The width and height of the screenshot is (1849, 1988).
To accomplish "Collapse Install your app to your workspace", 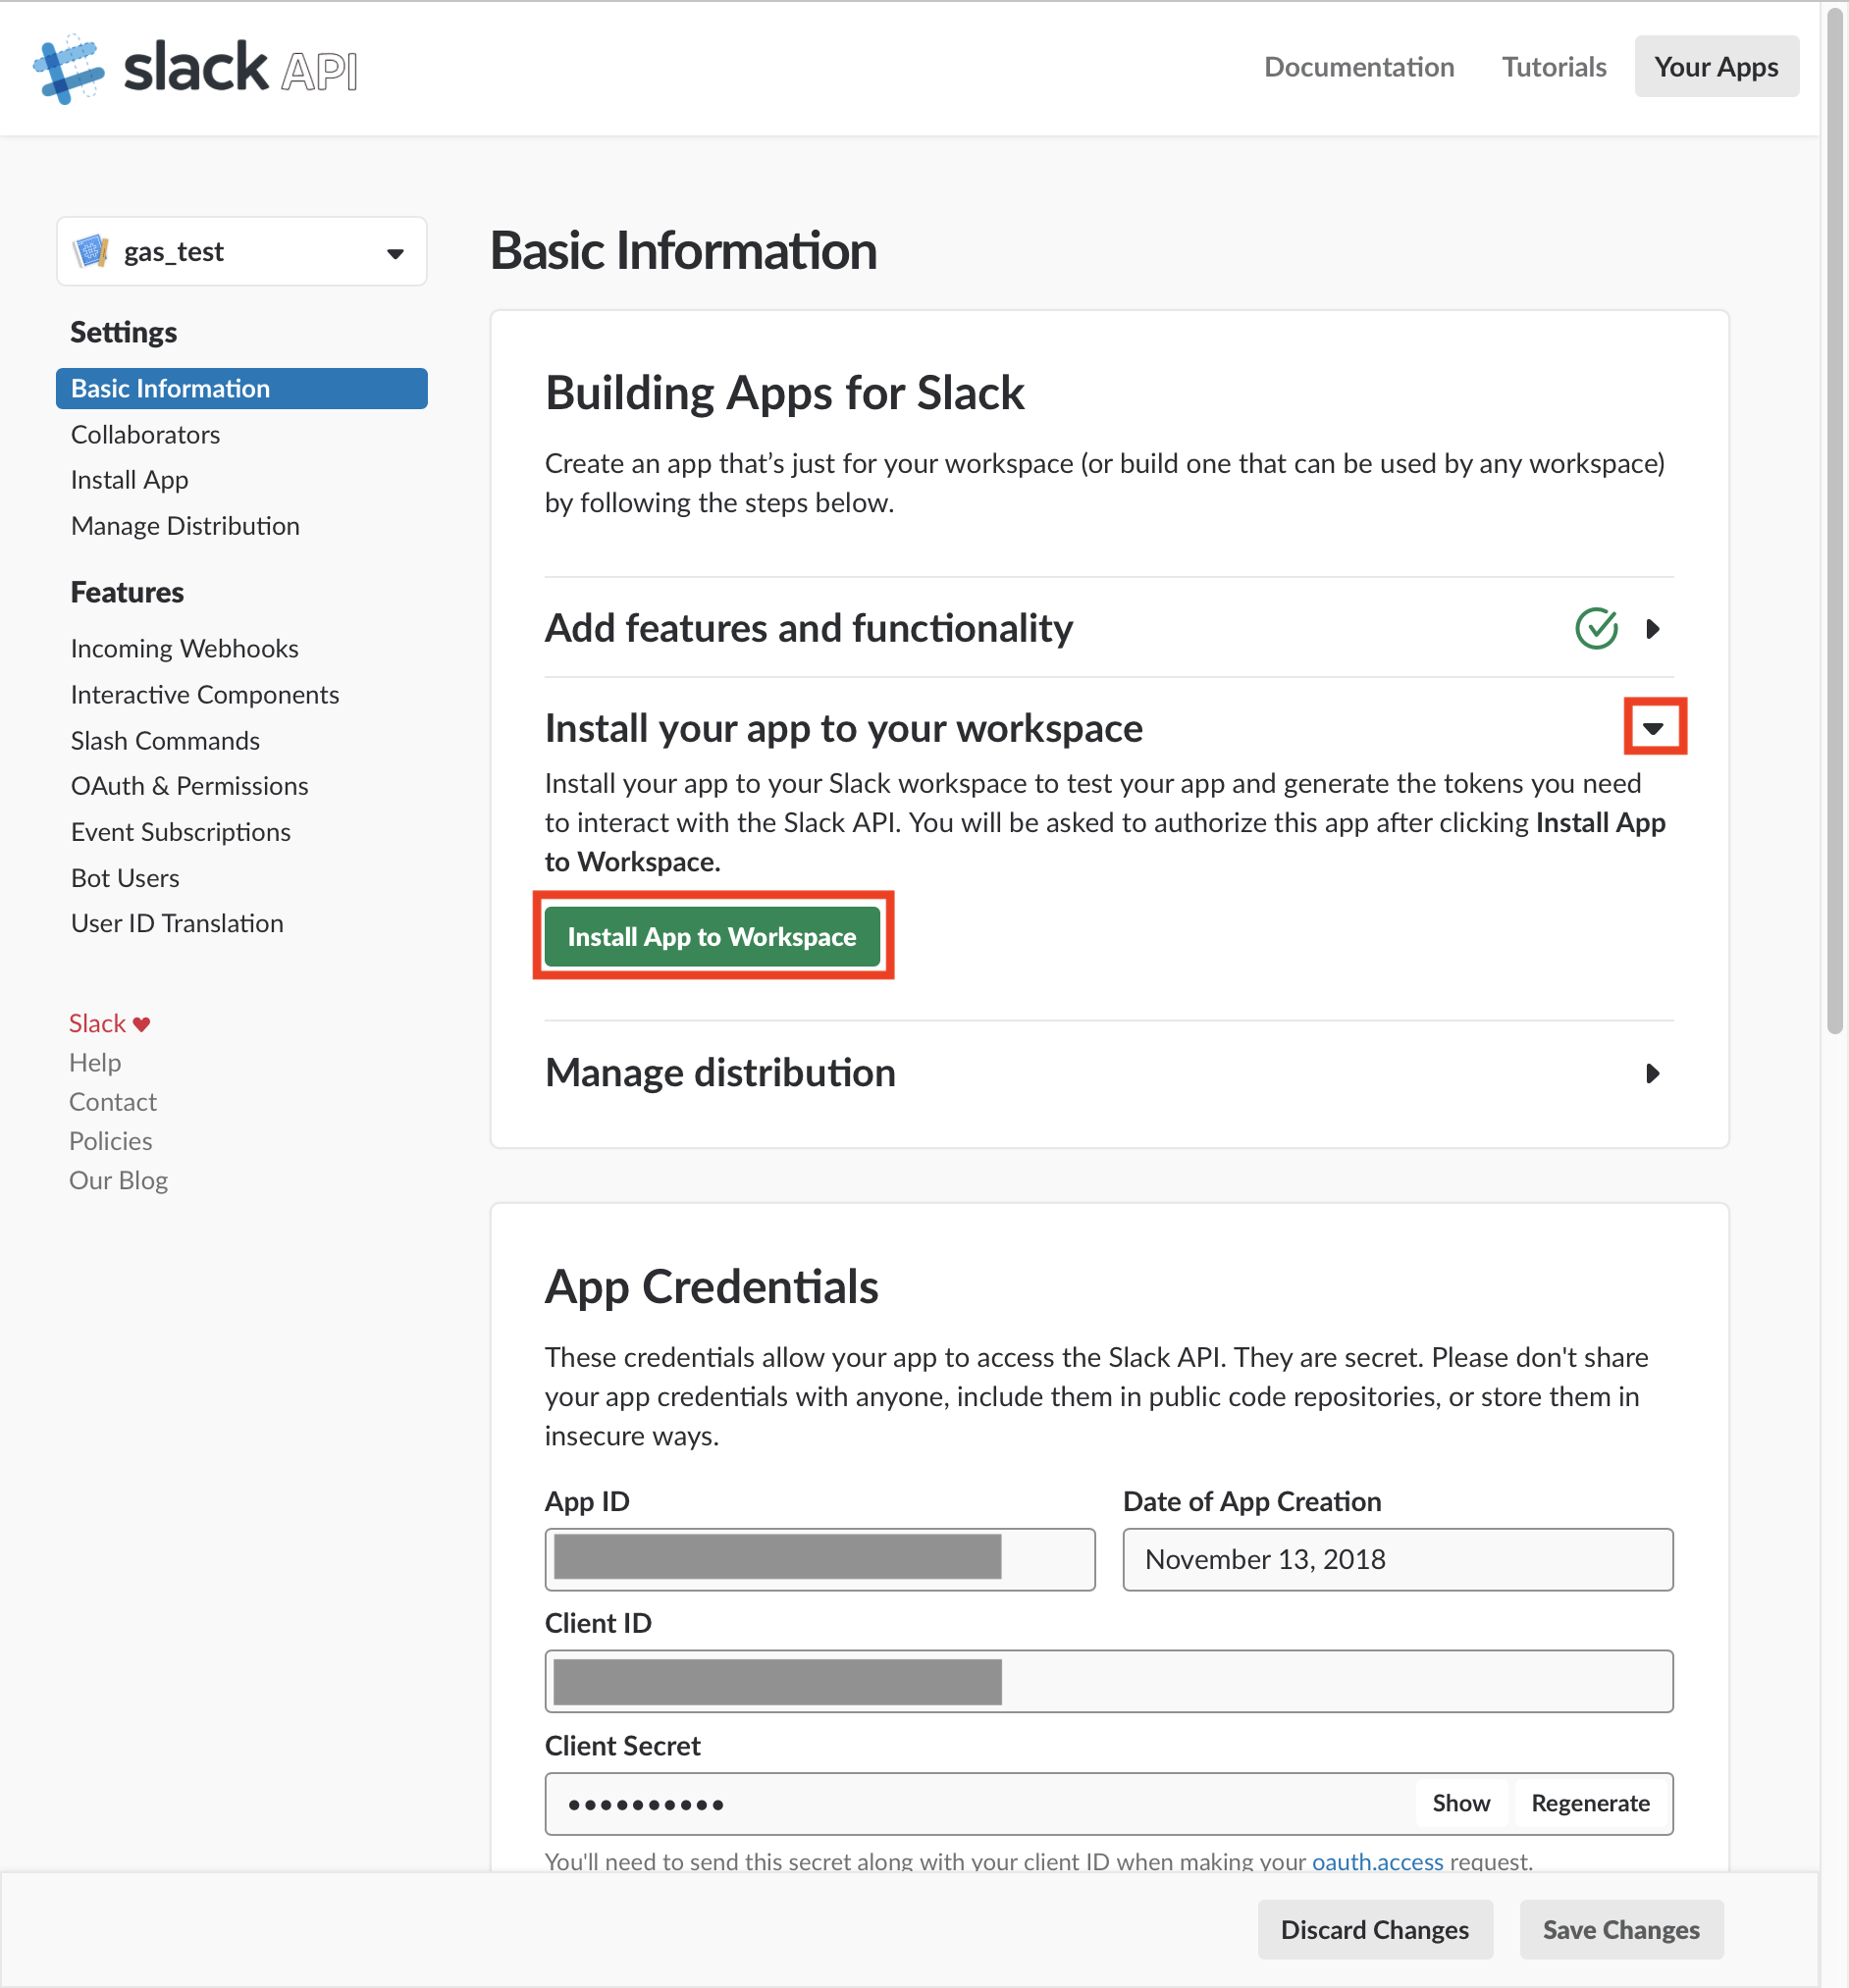I will click(x=1654, y=728).
